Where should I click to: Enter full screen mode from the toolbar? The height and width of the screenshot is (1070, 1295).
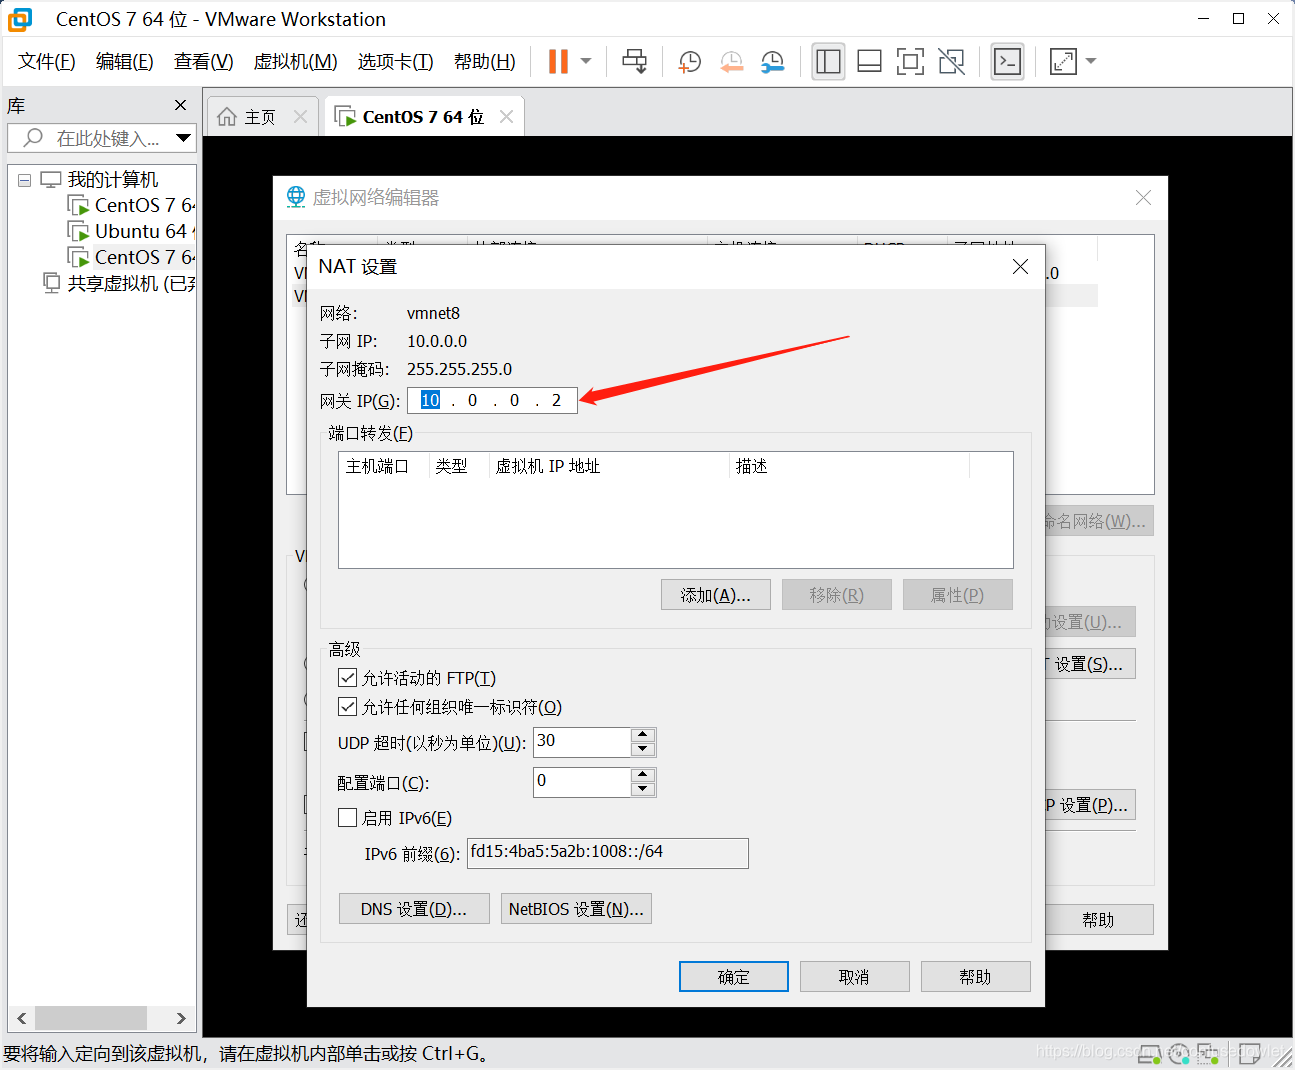910,62
